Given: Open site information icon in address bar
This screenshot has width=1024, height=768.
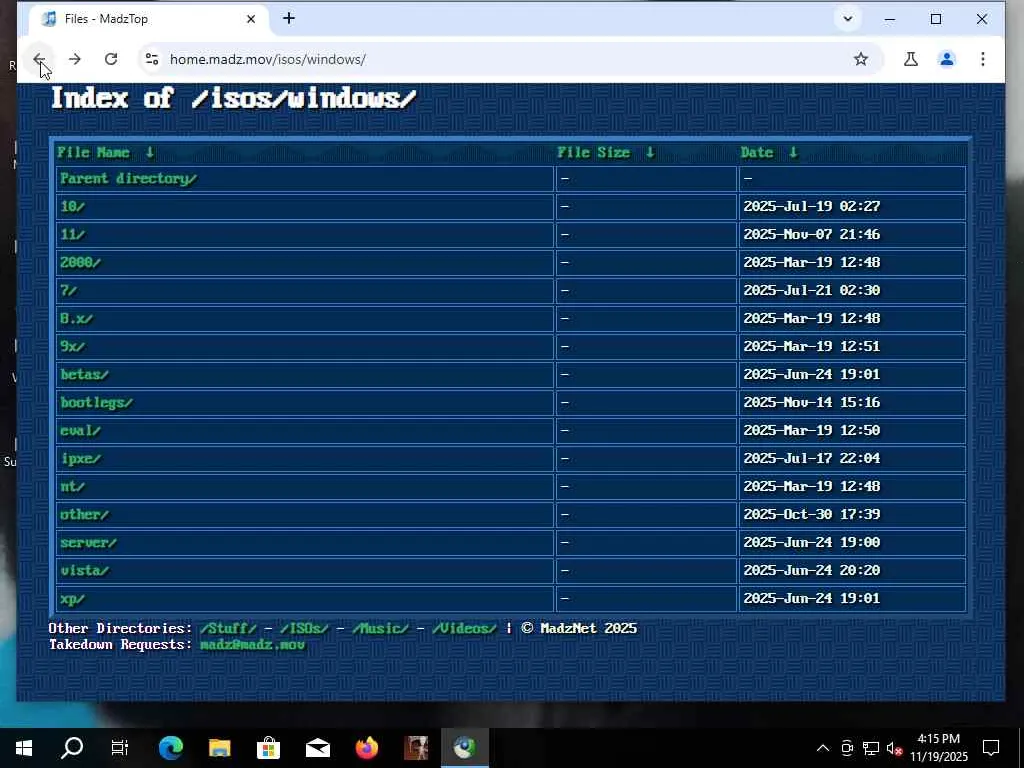Looking at the screenshot, I should coord(152,59).
